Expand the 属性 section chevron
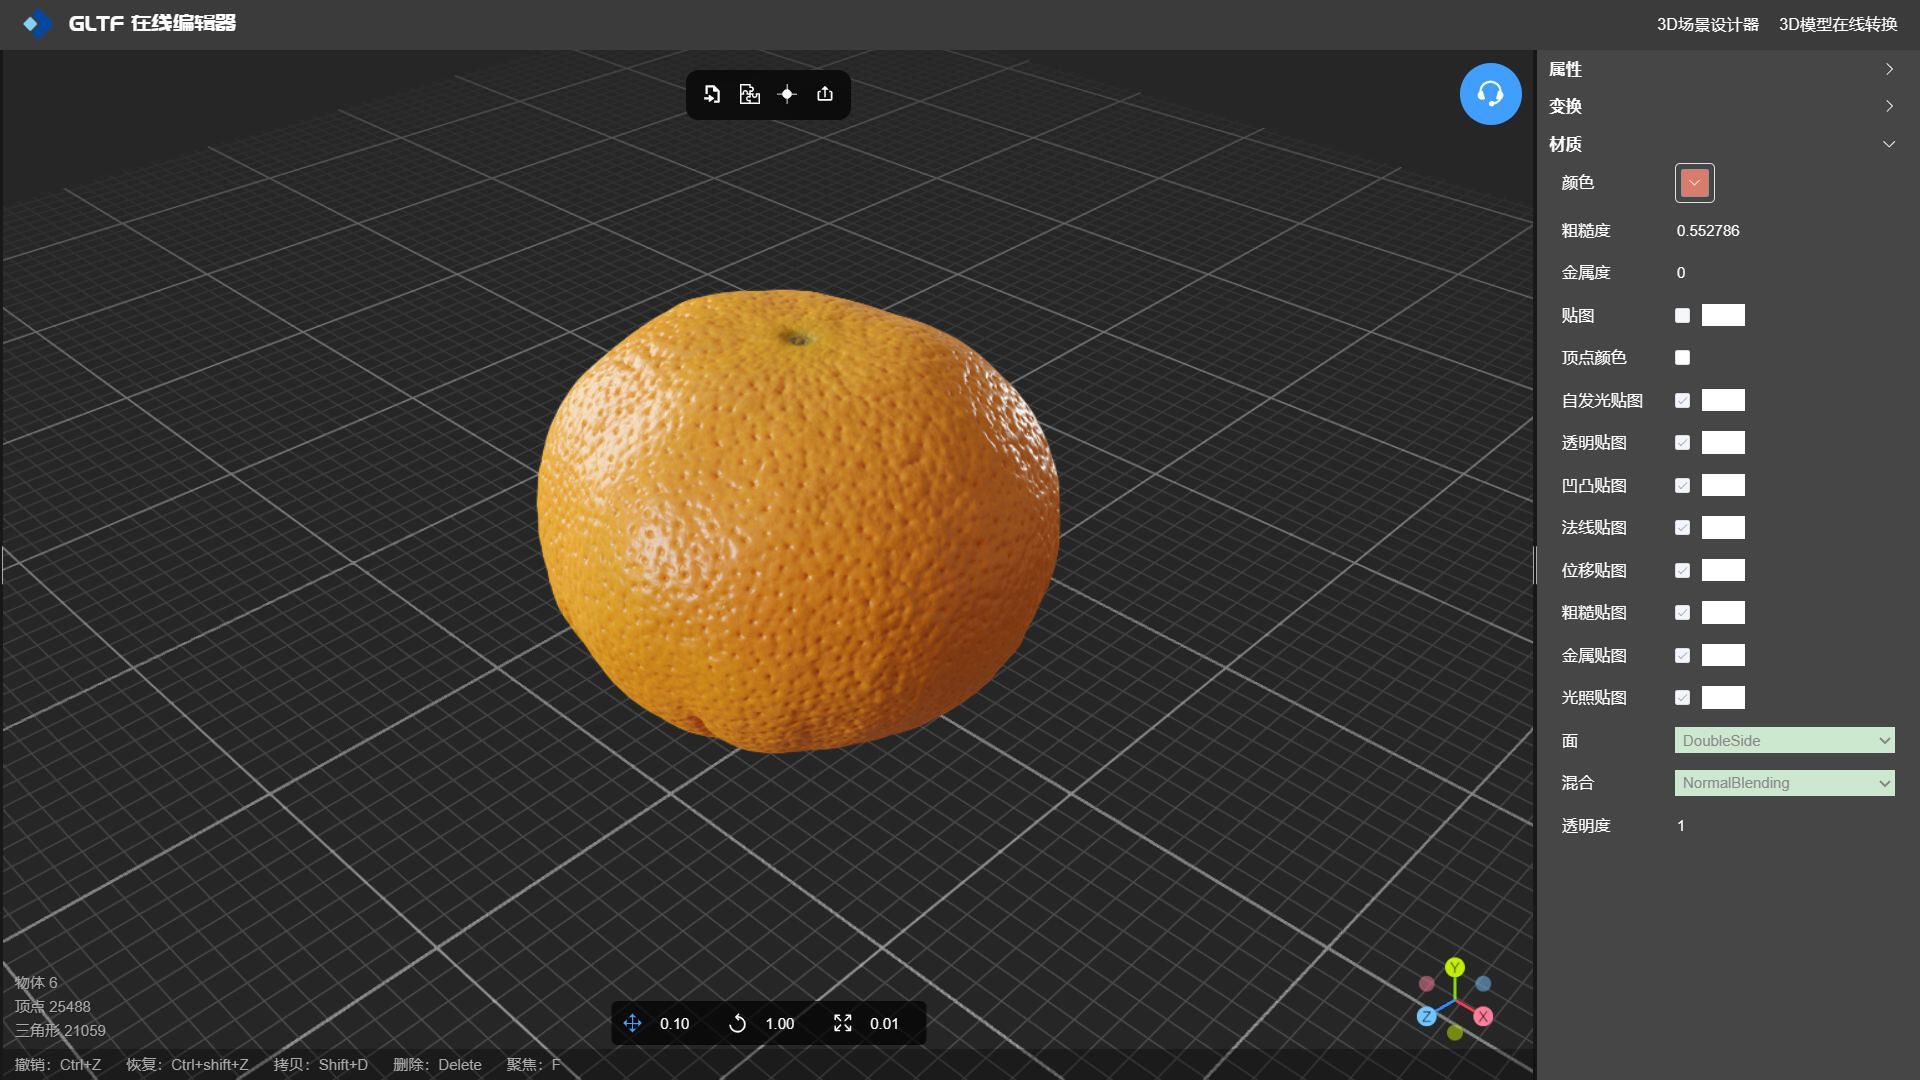 tap(1889, 69)
